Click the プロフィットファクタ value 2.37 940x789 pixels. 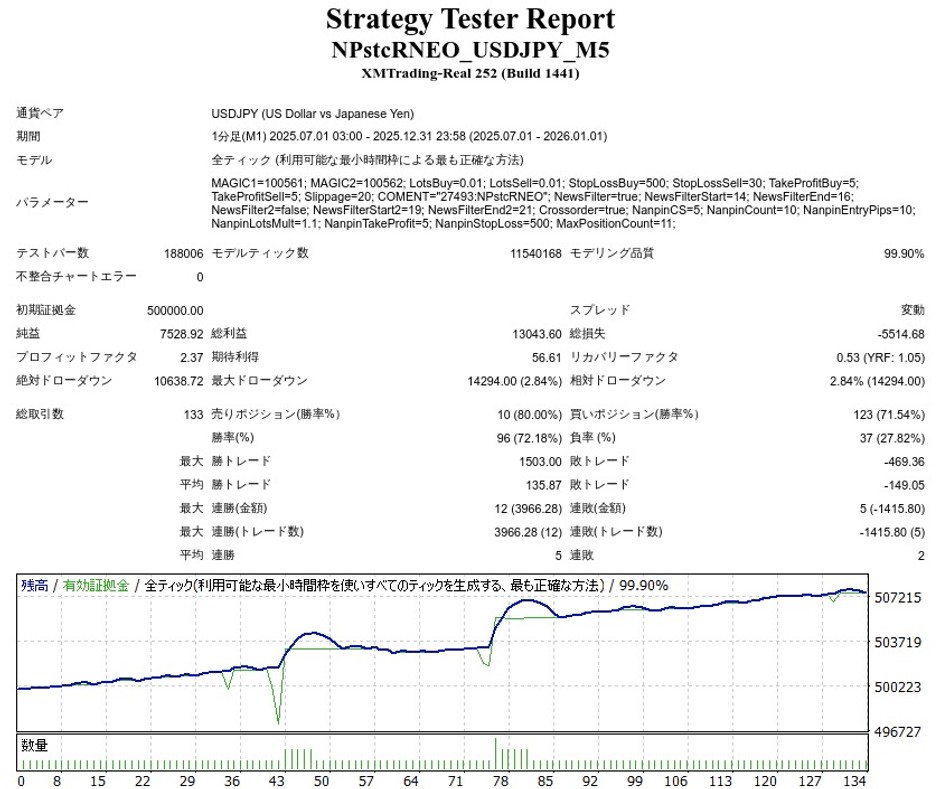pos(191,357)
